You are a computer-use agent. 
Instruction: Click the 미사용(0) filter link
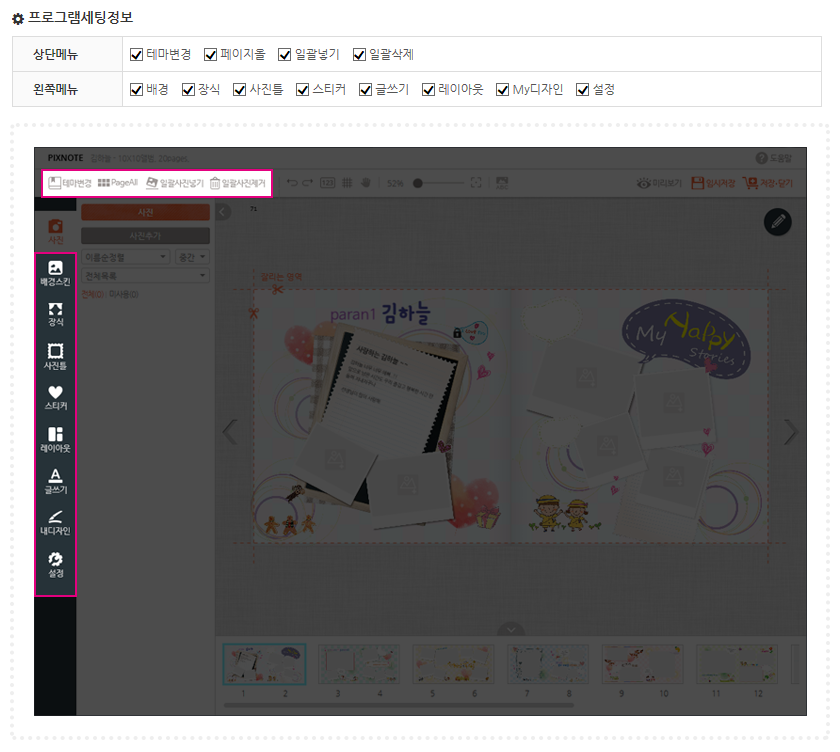[x=124, y=295]
